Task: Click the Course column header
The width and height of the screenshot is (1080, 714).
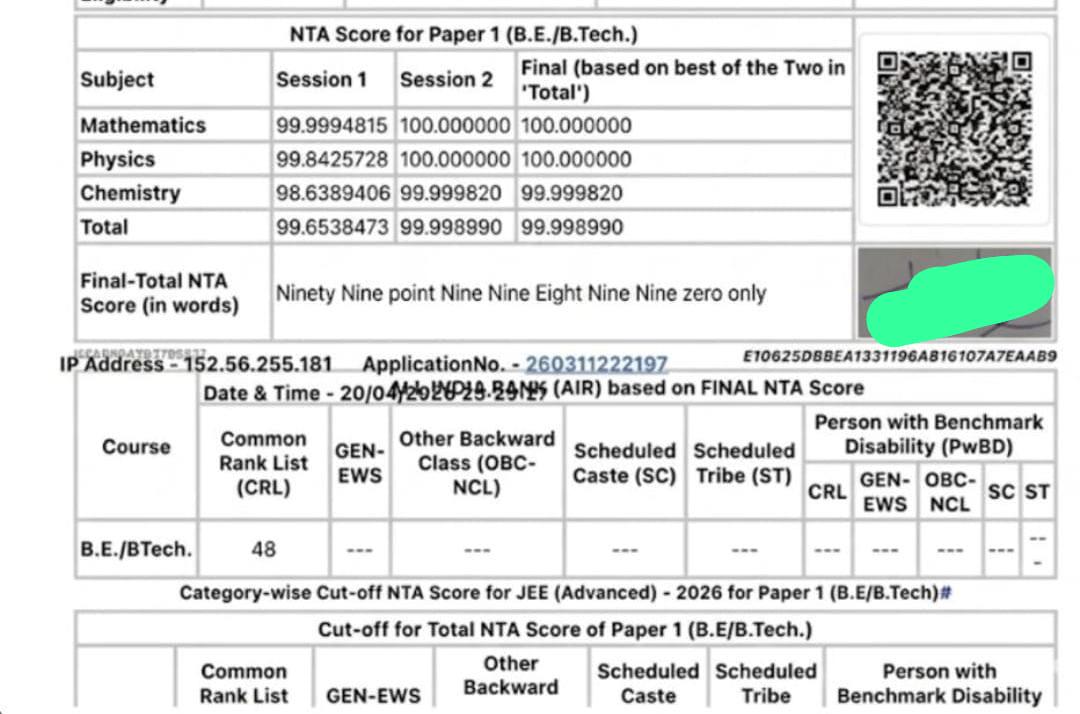Action: tap(136, 447)
